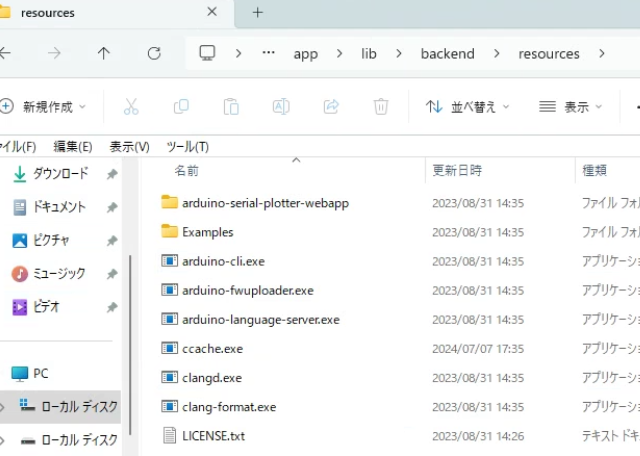Select clang-format.exe file name
This screenshot has height=456, width=640.
point(229,407)
